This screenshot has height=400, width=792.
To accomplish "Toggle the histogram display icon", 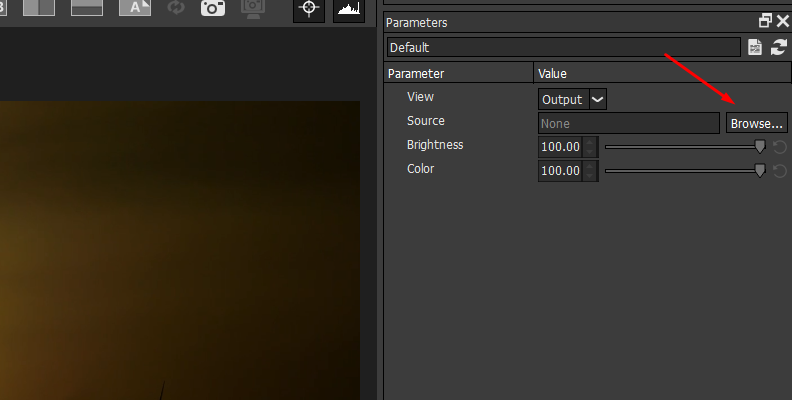I will [349, 8].
